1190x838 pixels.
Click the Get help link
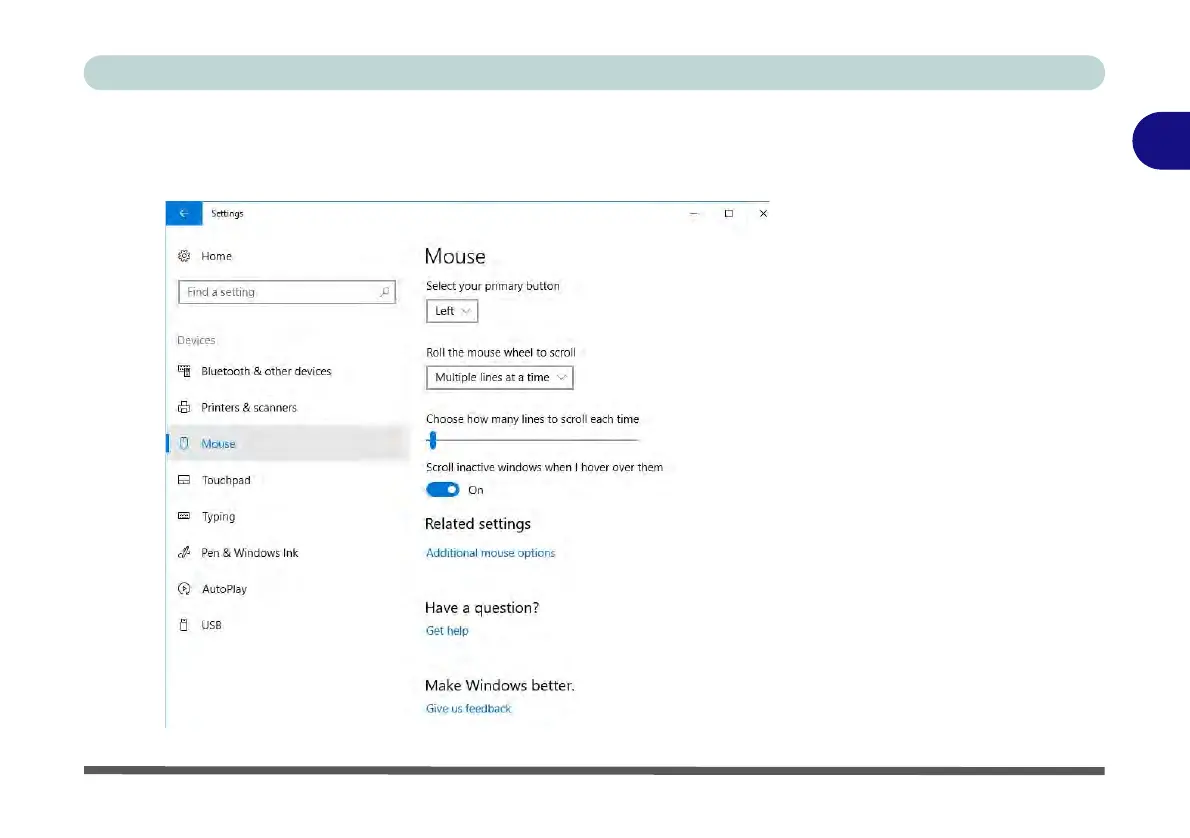447,631
